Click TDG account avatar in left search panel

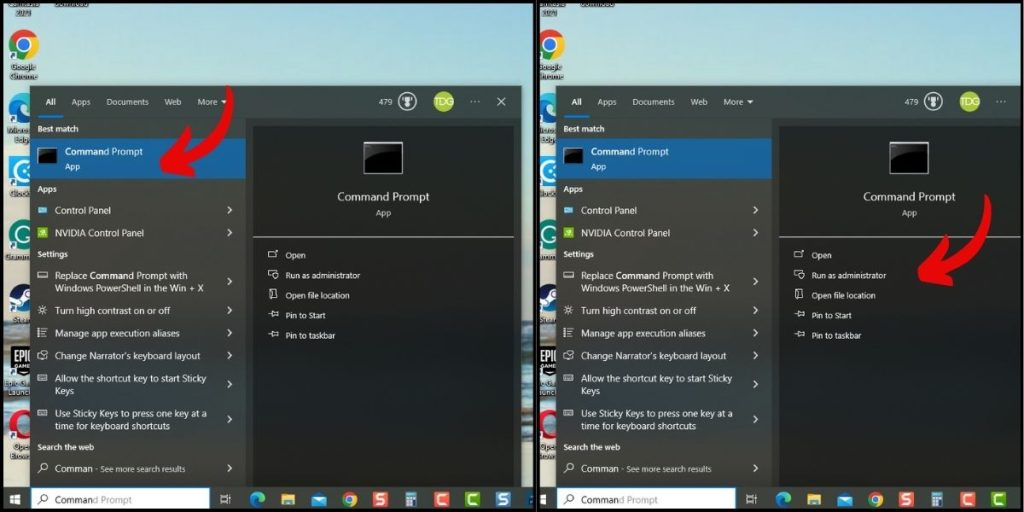443,102
